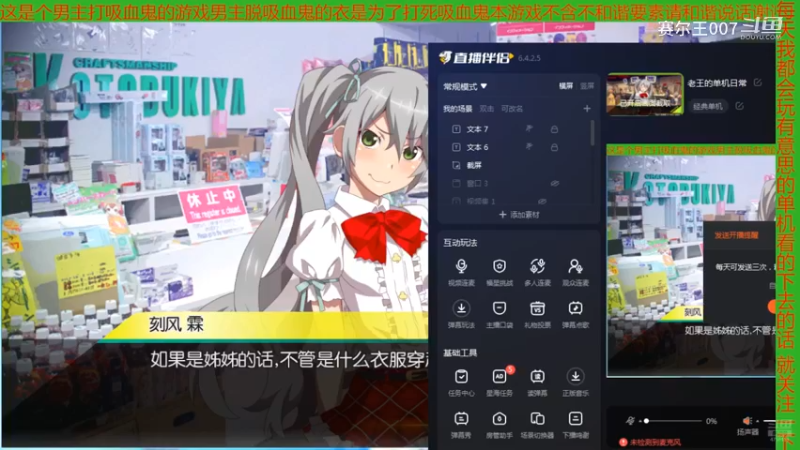Open 场景切换器 scene switcher icon
This screenshot has height=450, width=800.
tap(537, 425)
